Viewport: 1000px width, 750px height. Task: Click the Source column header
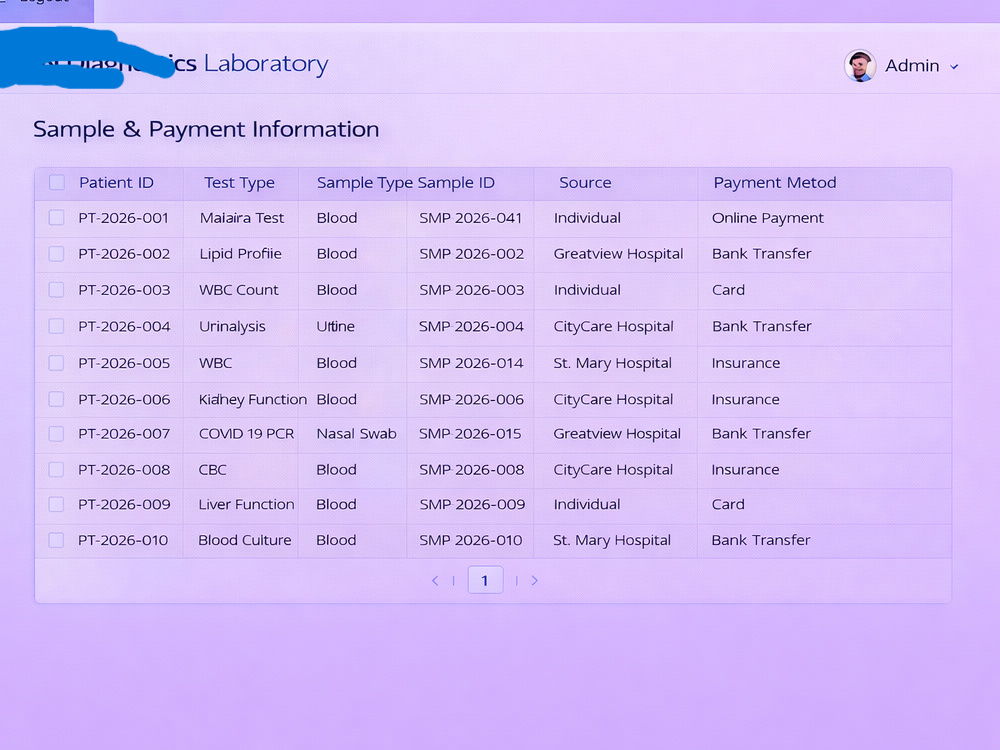(x=585, y=182)
